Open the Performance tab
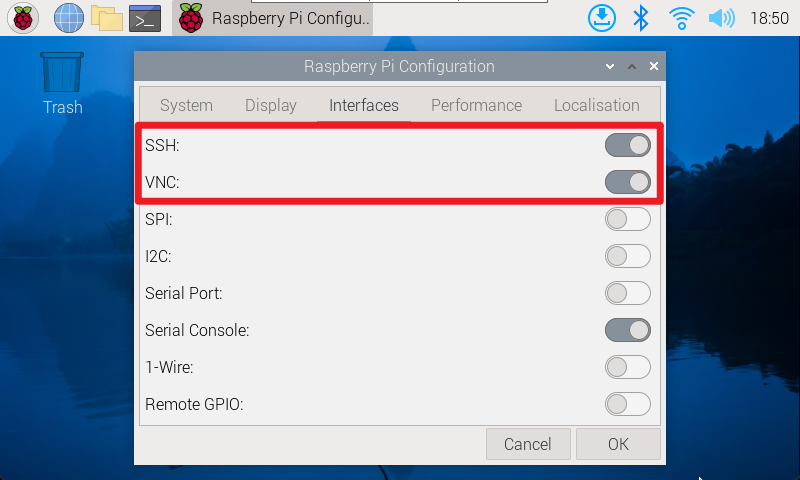The height and width of the screenshot is (480, 800). click(477, 105)
